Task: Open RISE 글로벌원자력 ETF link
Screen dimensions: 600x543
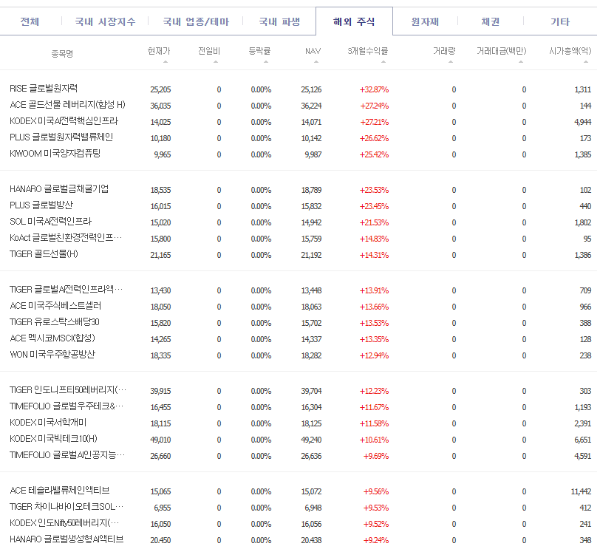Action: tap(43, 88)
